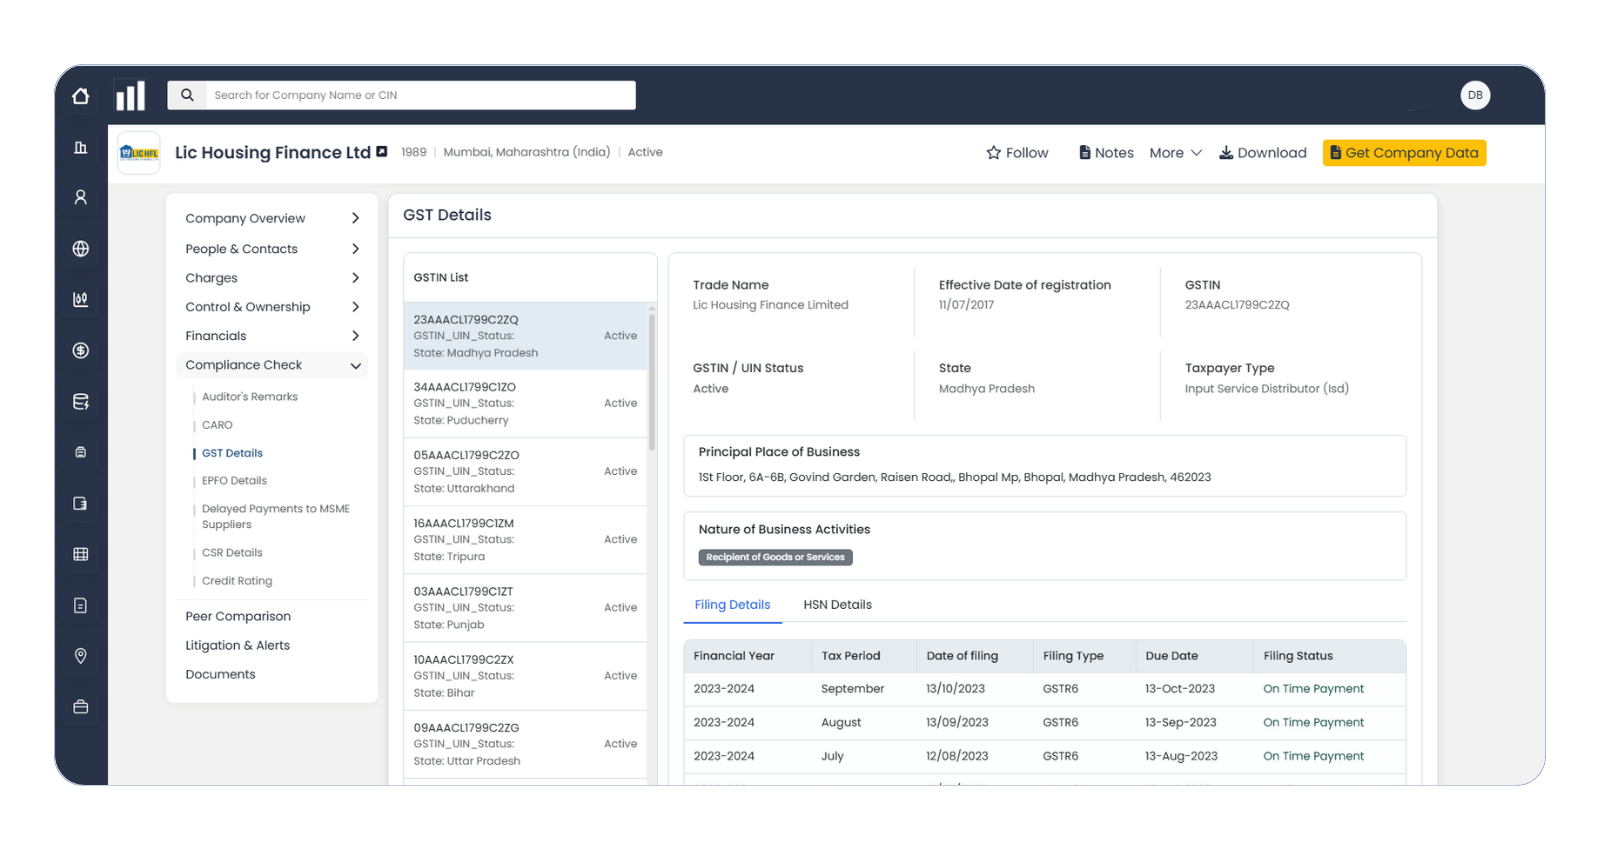This screenshot has height=850, width=1600.
Task: Select GSTIN 10AAACL1799C2ZX Bihar
Action: [525, 676]
